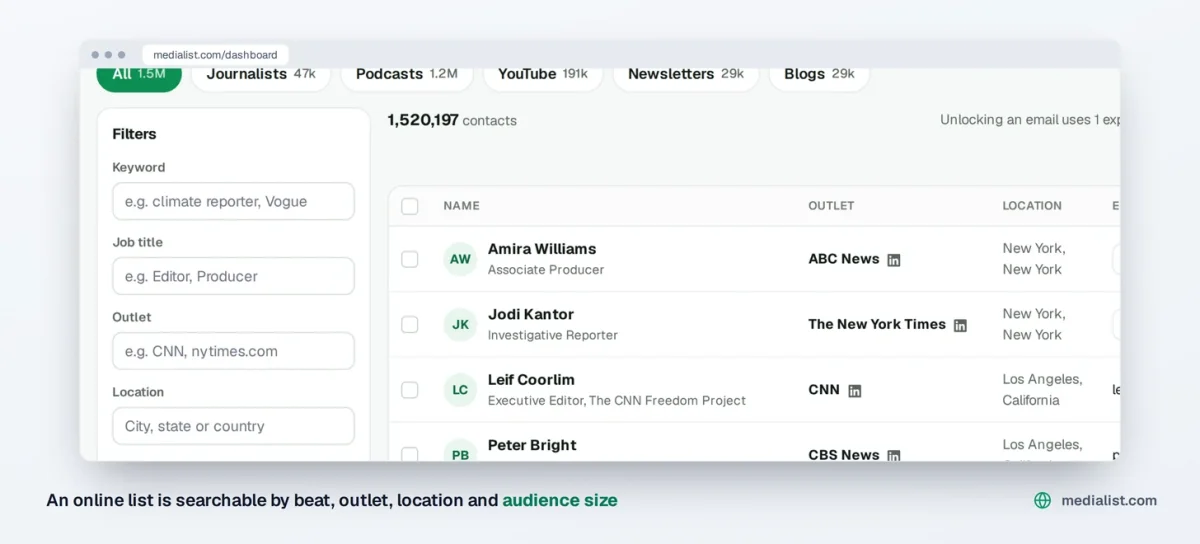Open Leif Coorlim contact name
Screen dimensions: 1200x544
click(x=531, y=380)
